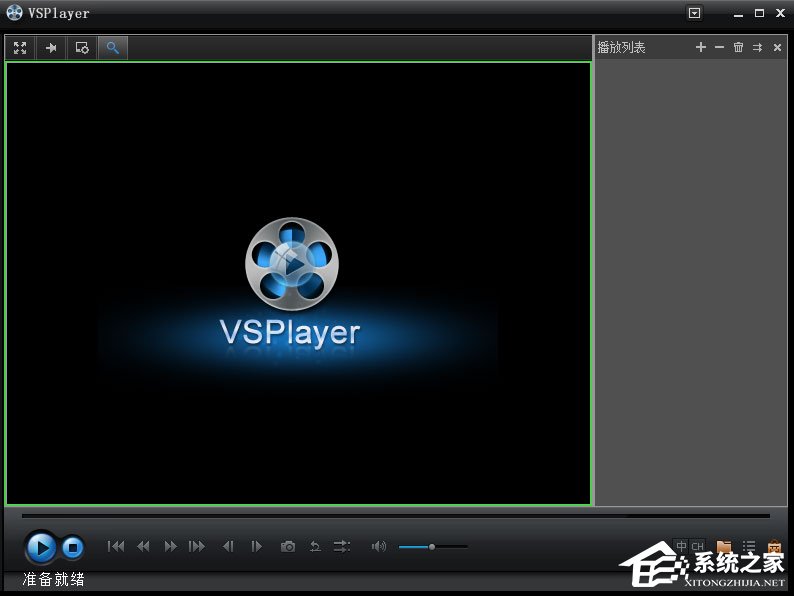Screen dimensions: 794x596
Task: Click the VSPlayer video display area
Action: point(298,284)
